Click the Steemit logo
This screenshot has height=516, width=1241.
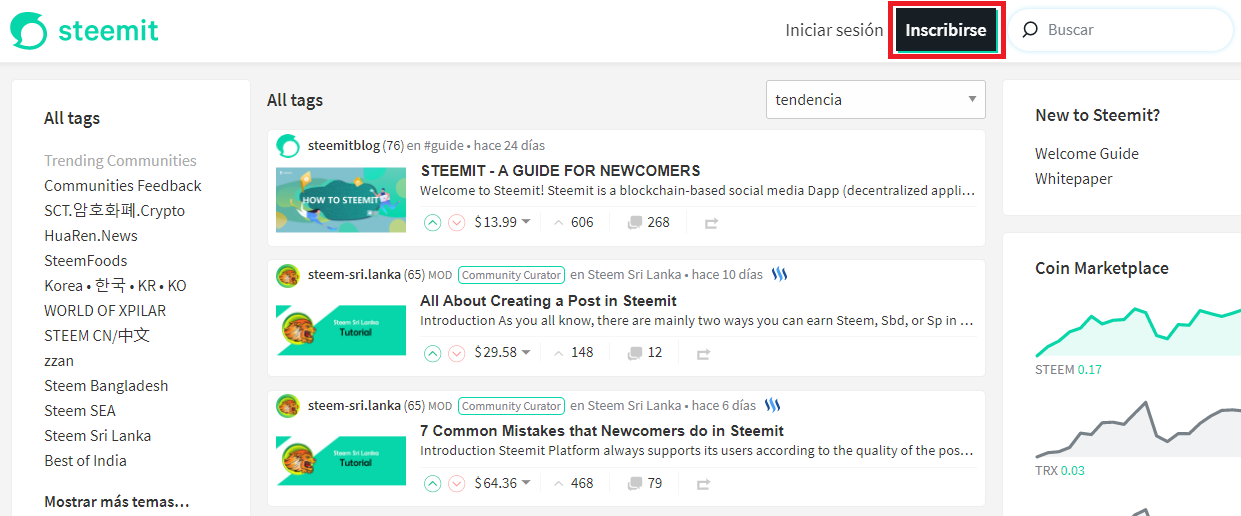click(x=84, y=30)
